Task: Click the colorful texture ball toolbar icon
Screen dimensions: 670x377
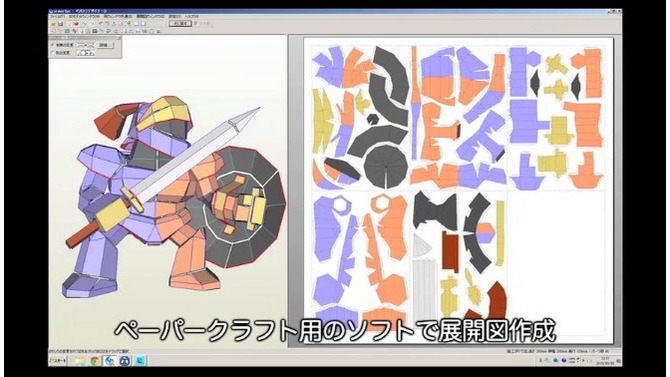Action: coord(76,24)
